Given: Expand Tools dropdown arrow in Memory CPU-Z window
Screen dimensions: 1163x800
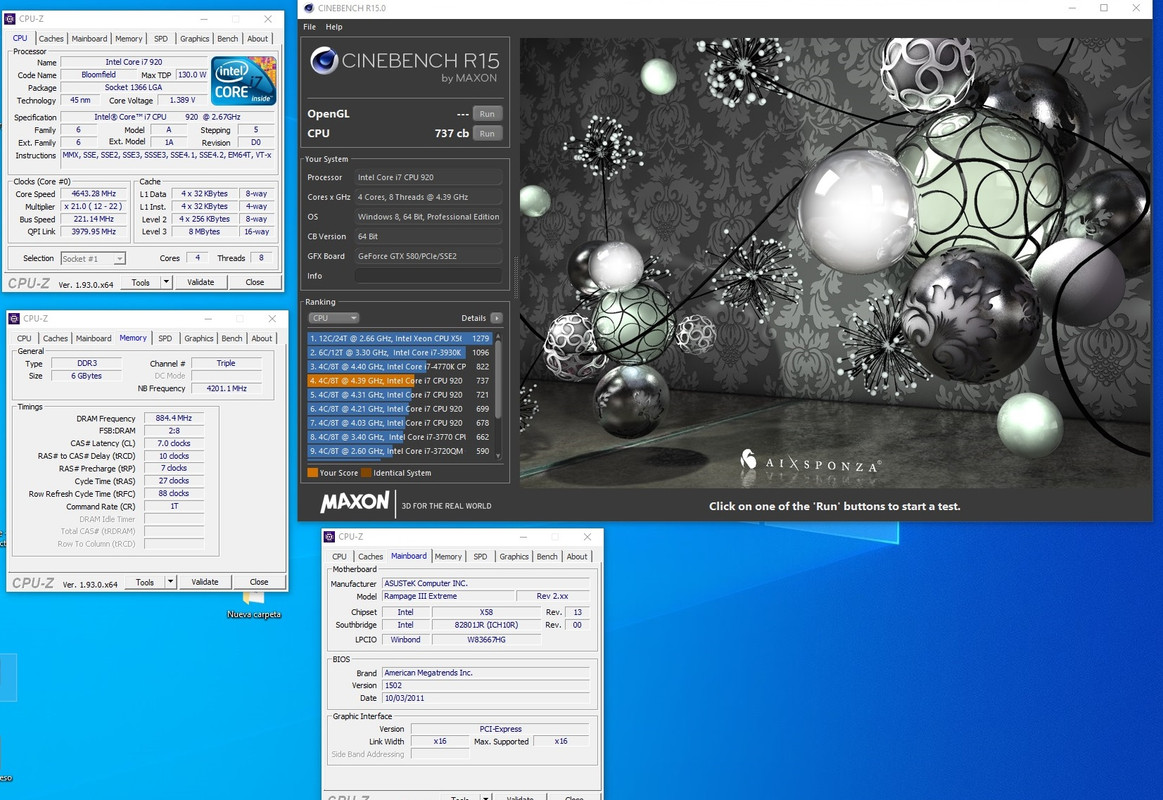Looking at the screenshot, I should pyautogui.click(x=171, y=582).
